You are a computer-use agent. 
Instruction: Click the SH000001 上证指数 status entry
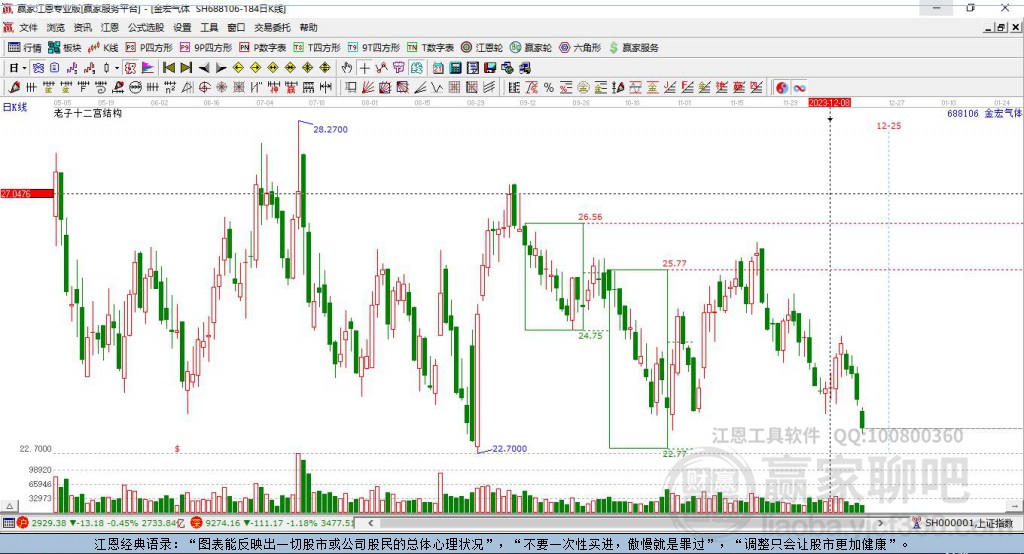click(963, 523)
